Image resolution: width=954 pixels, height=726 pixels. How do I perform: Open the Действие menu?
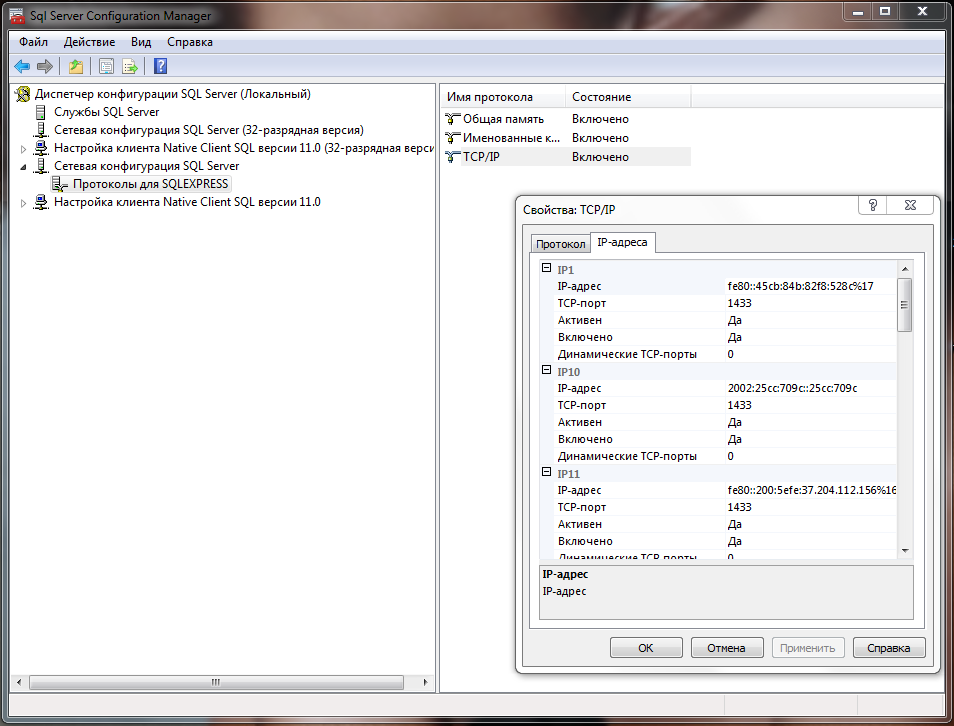89,42
